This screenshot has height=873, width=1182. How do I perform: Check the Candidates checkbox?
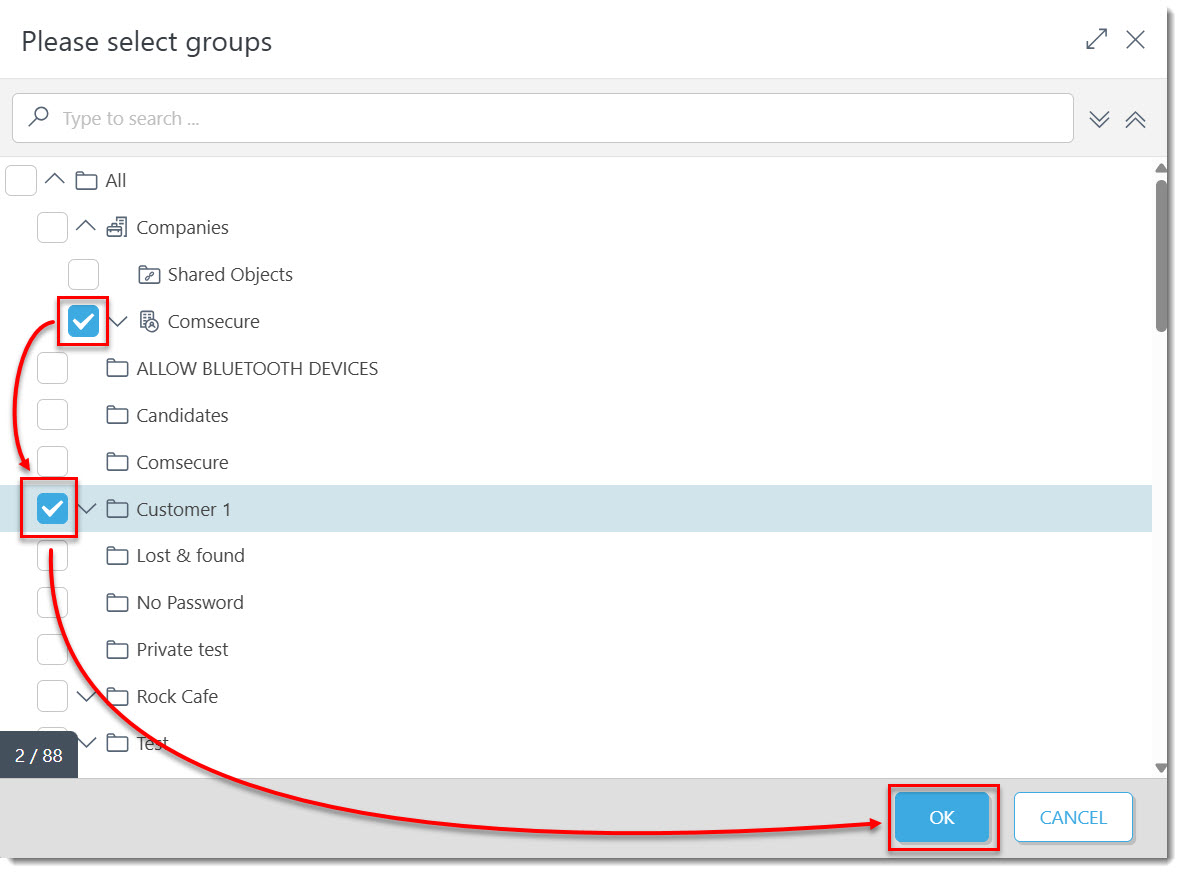click(x=52, y=415)
